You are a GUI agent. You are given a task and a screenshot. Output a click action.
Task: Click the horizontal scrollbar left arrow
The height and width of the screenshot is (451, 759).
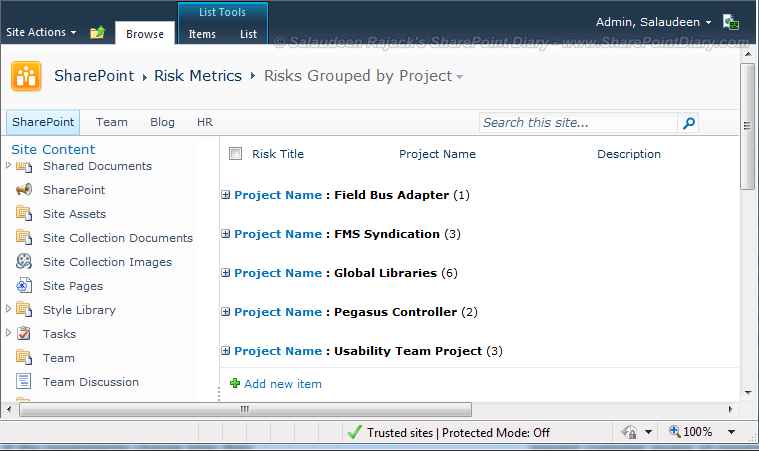coord(9,409)
